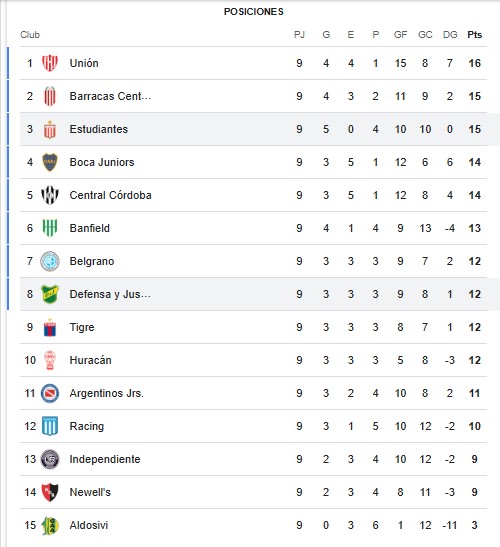Screen dimensions: 500x547
Task: Select the Huracán balloon crest icon
Action: pyautogui.click(x=50, y=360)
